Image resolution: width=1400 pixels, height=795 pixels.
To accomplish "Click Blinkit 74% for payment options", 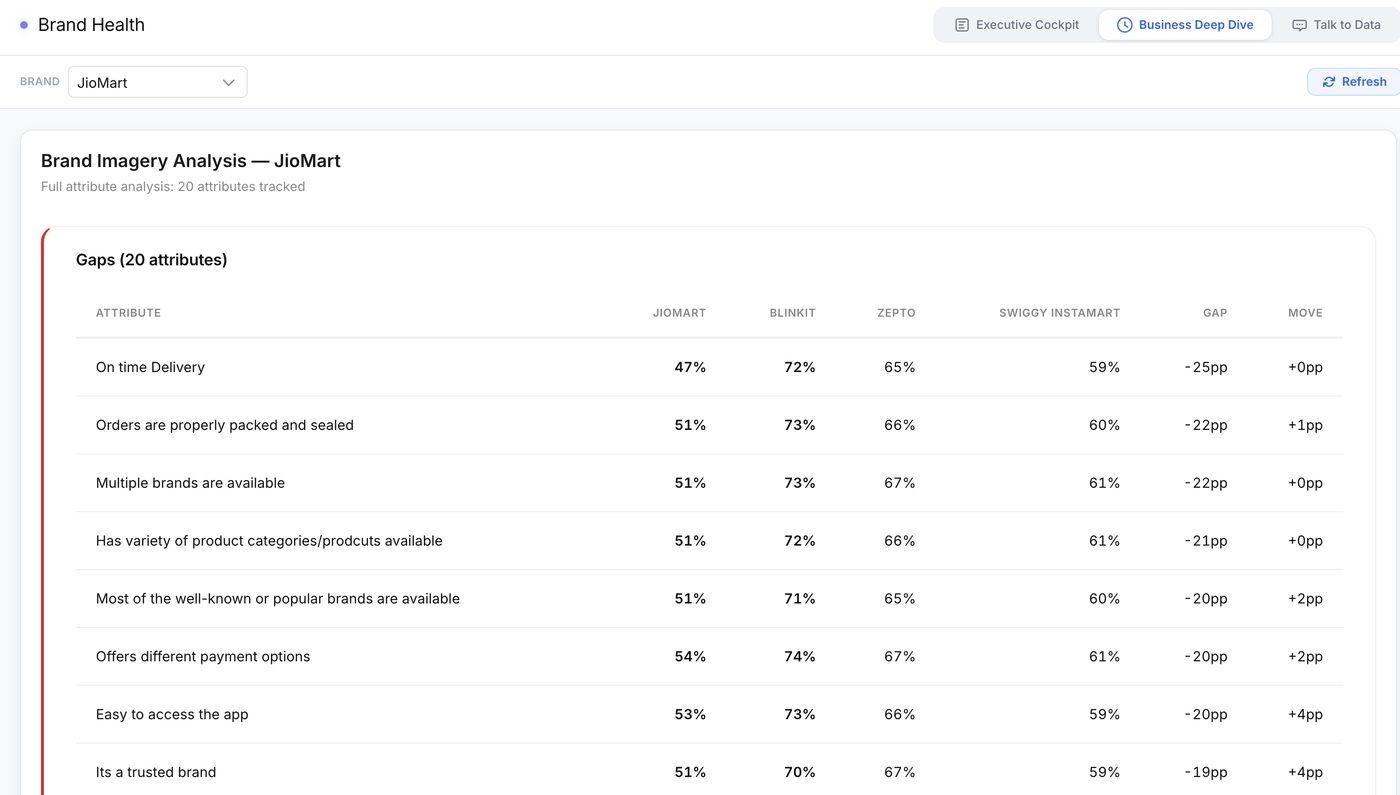I will click(800, 657).
